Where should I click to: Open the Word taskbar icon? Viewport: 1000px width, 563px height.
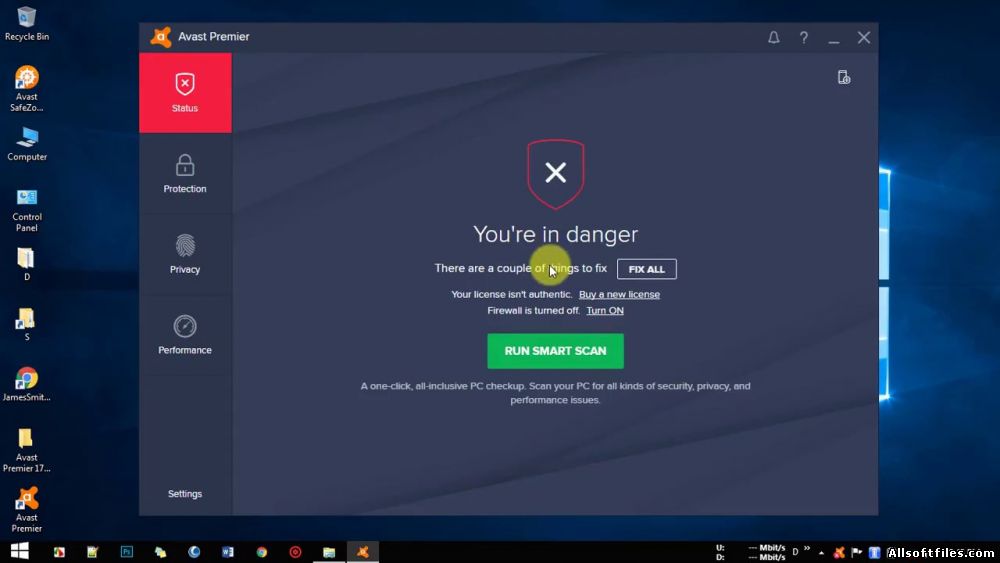(228, 552)
